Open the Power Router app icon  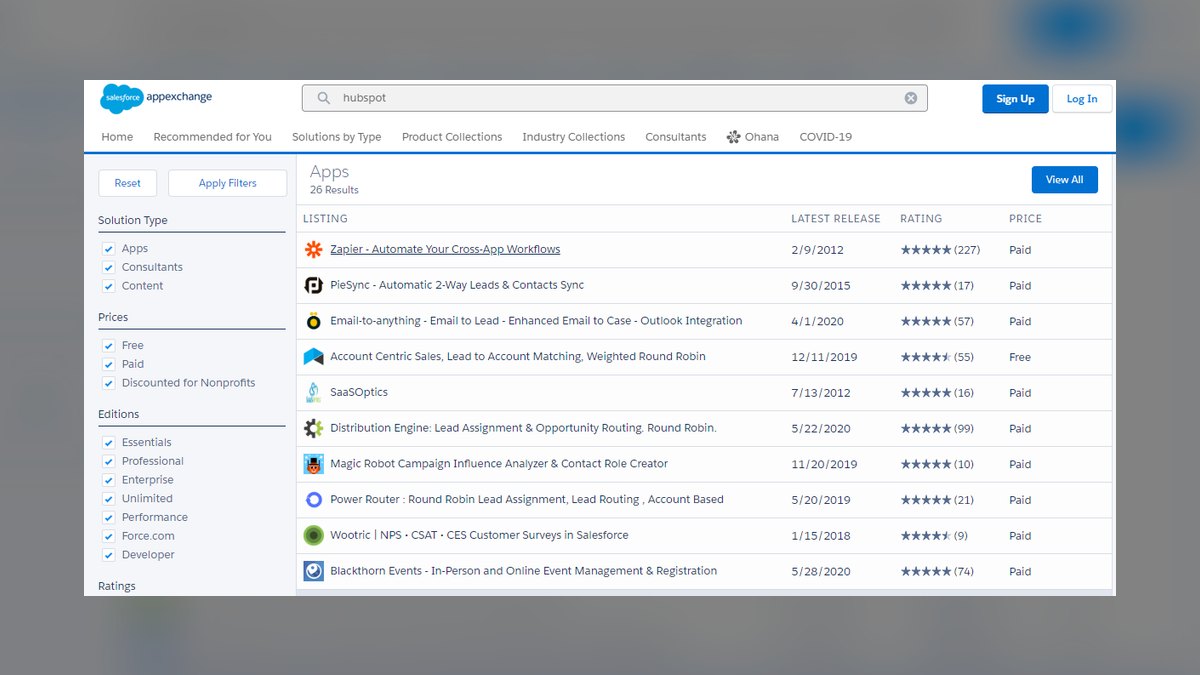(x=313, y=500)
